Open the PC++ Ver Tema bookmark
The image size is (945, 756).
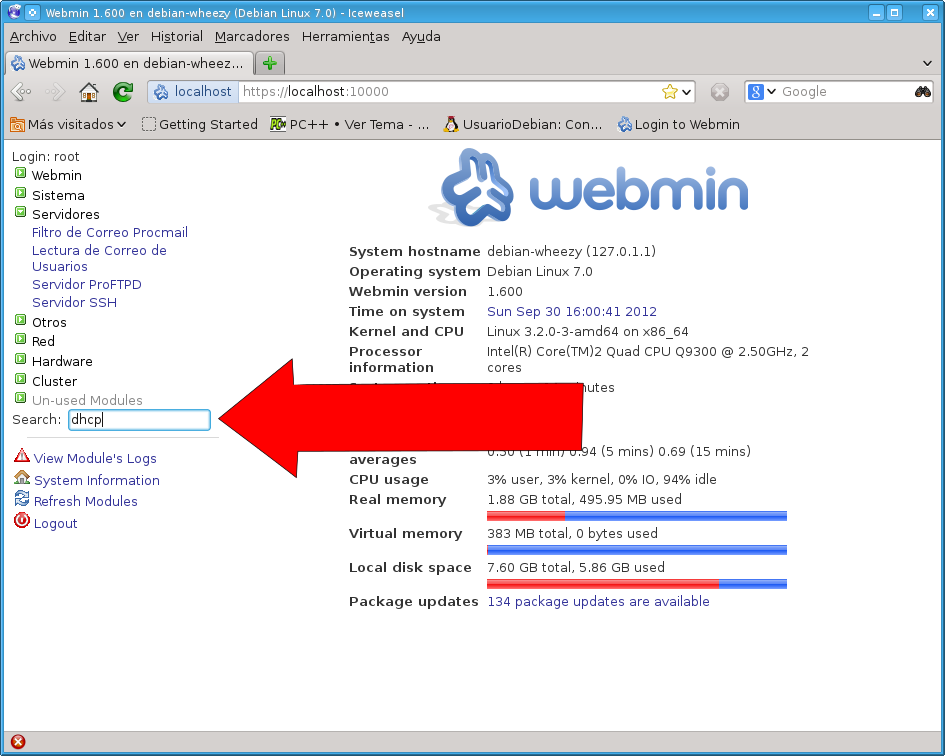pyautogui.click(x=350, y=124)
